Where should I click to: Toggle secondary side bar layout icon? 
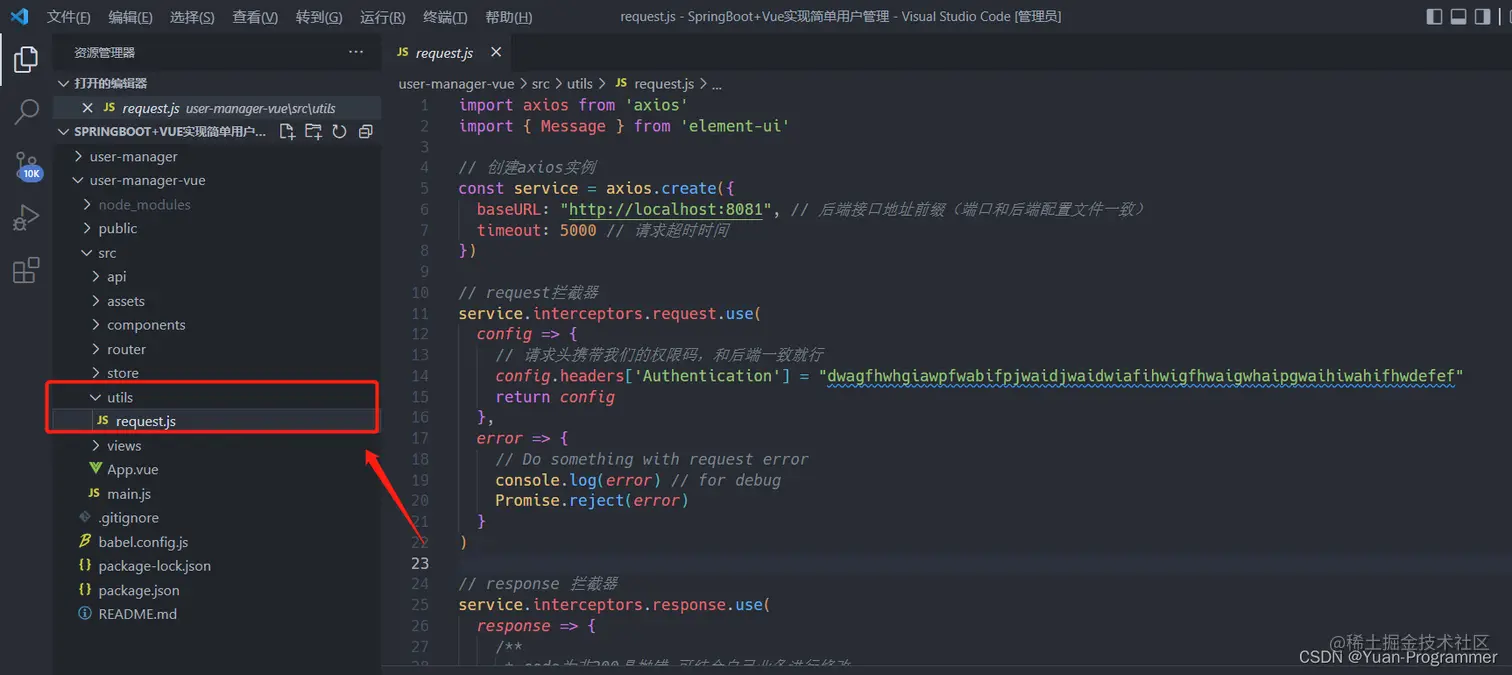tap(1482, 16)
